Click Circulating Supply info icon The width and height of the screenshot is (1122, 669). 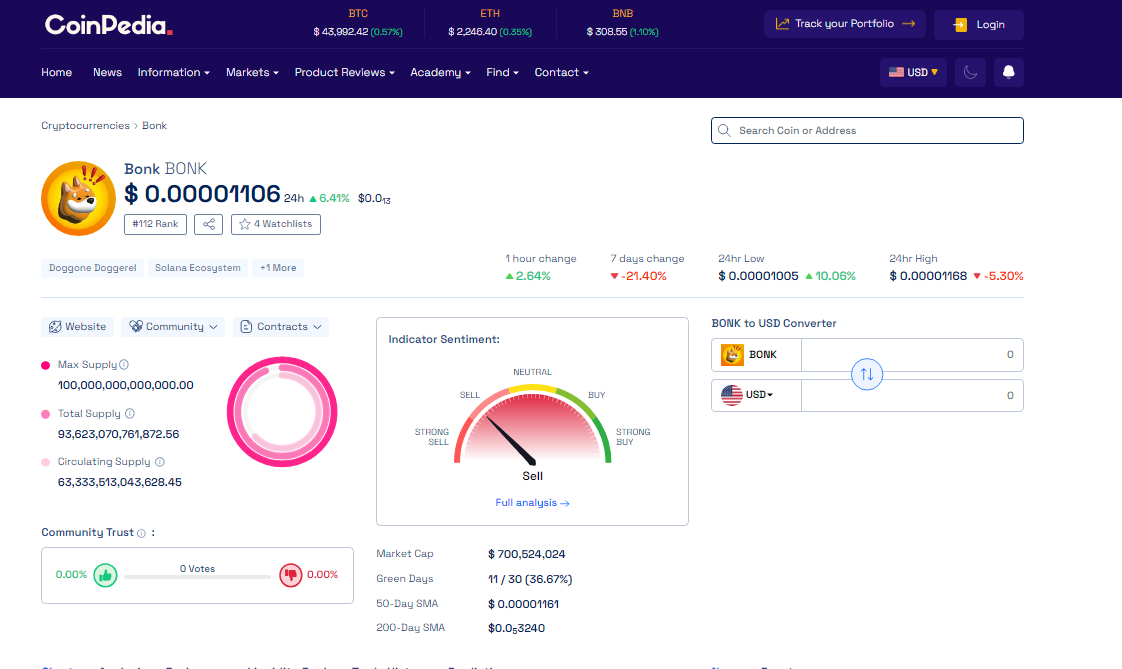160,462
